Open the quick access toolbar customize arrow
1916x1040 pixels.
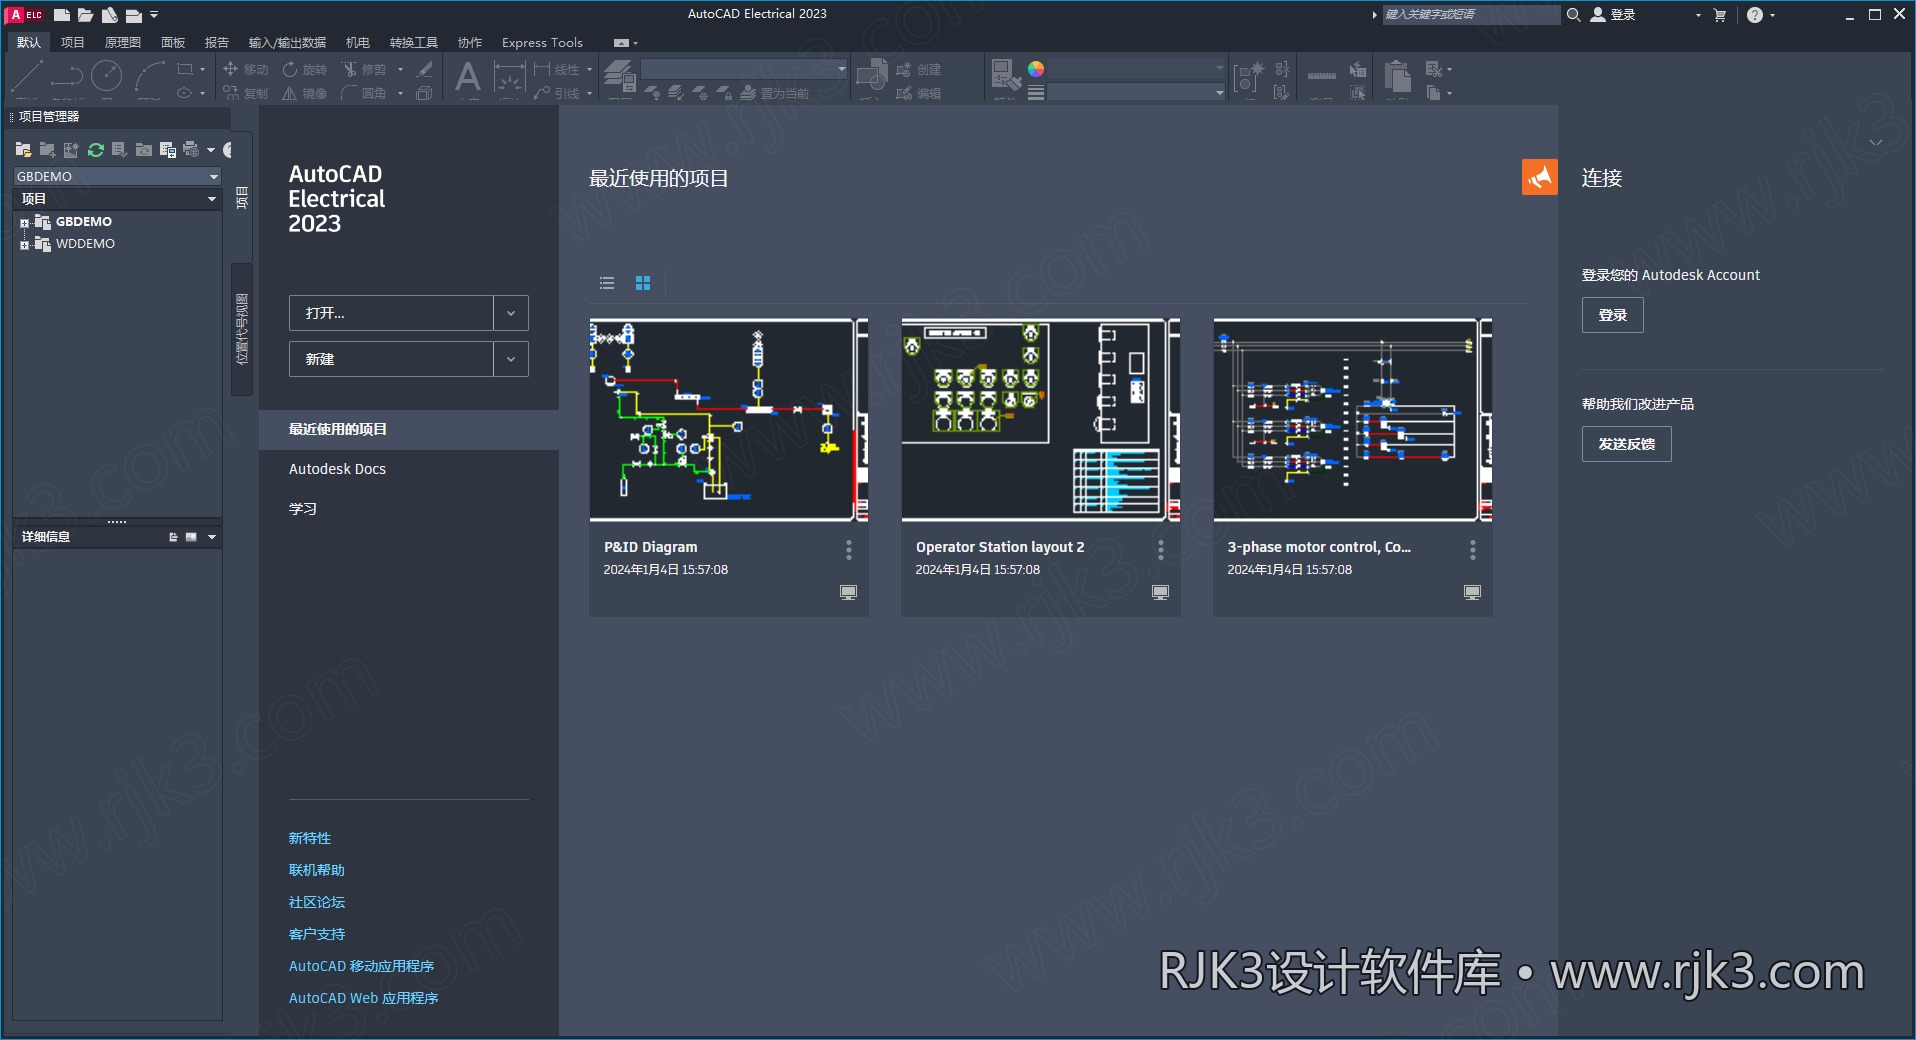[154, 15]
